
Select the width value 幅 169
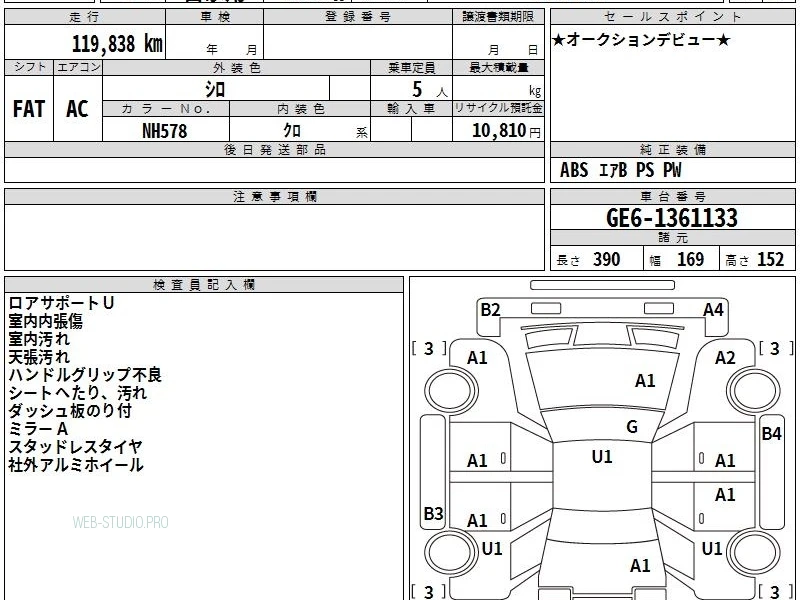point(677,260)
